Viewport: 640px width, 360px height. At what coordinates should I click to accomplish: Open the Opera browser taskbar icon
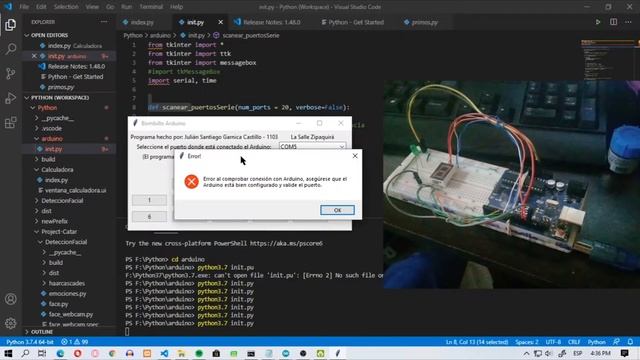[x=78, y=353]
